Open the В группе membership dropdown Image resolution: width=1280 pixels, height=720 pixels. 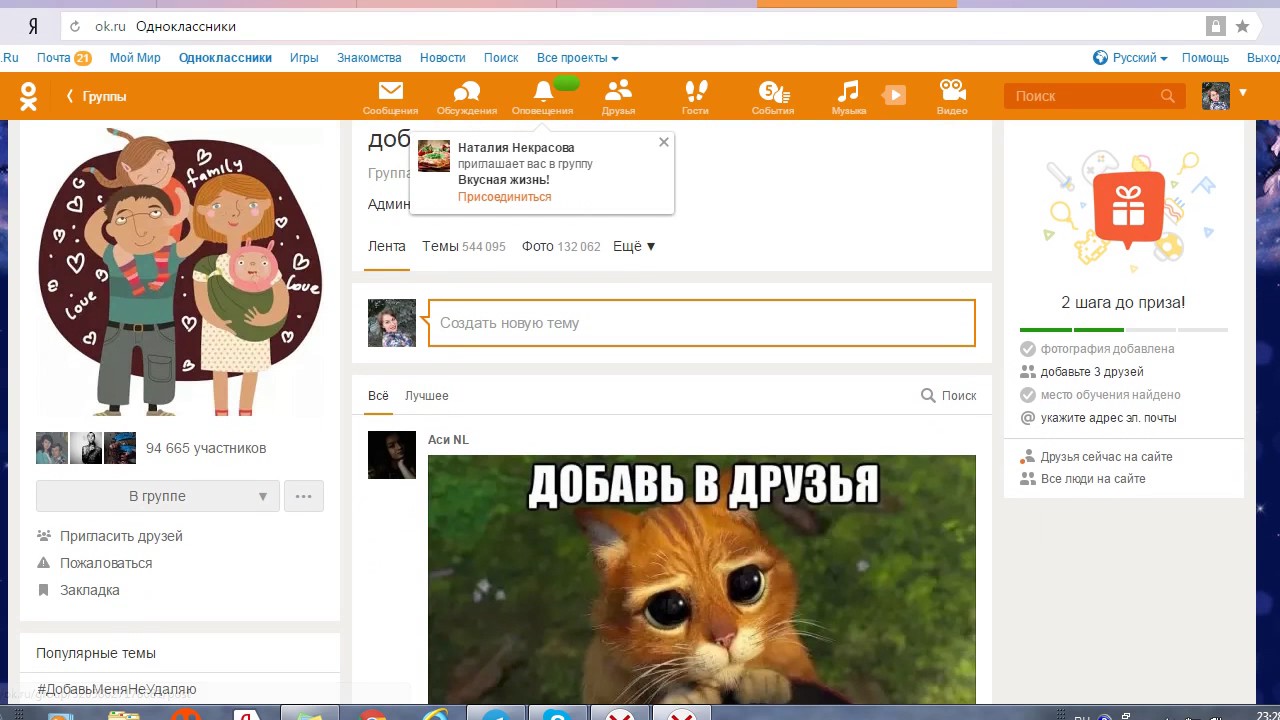tap(157, 496)
